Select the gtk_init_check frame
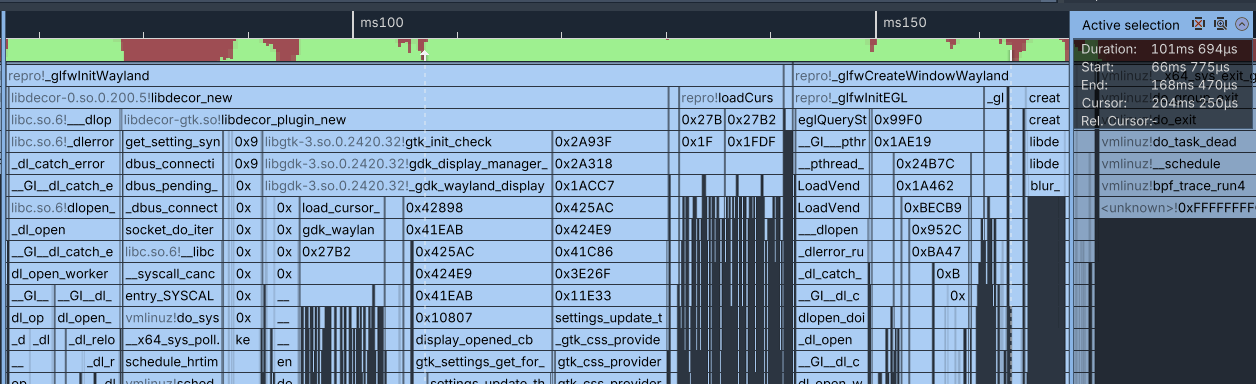This screenshot has width=1256, height=384. click(407, 142)
